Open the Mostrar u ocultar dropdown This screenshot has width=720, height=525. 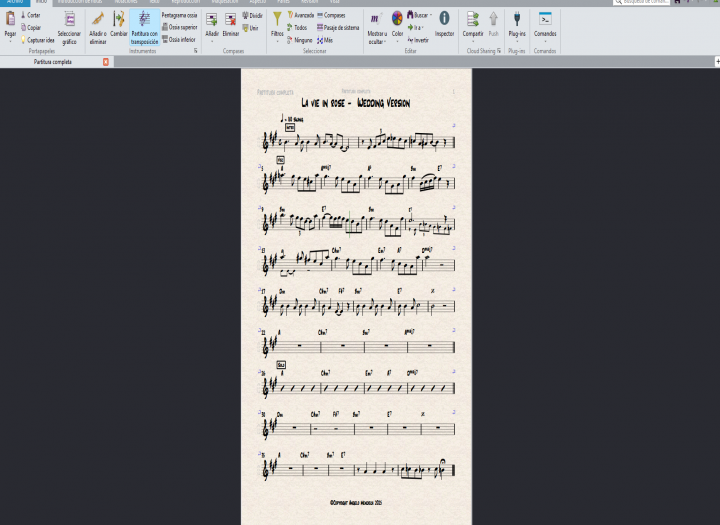[375, 38]
